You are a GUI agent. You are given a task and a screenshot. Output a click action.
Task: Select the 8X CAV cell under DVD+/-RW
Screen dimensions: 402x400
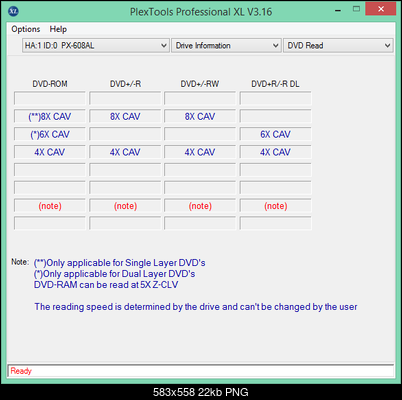(x=200, y=117)
